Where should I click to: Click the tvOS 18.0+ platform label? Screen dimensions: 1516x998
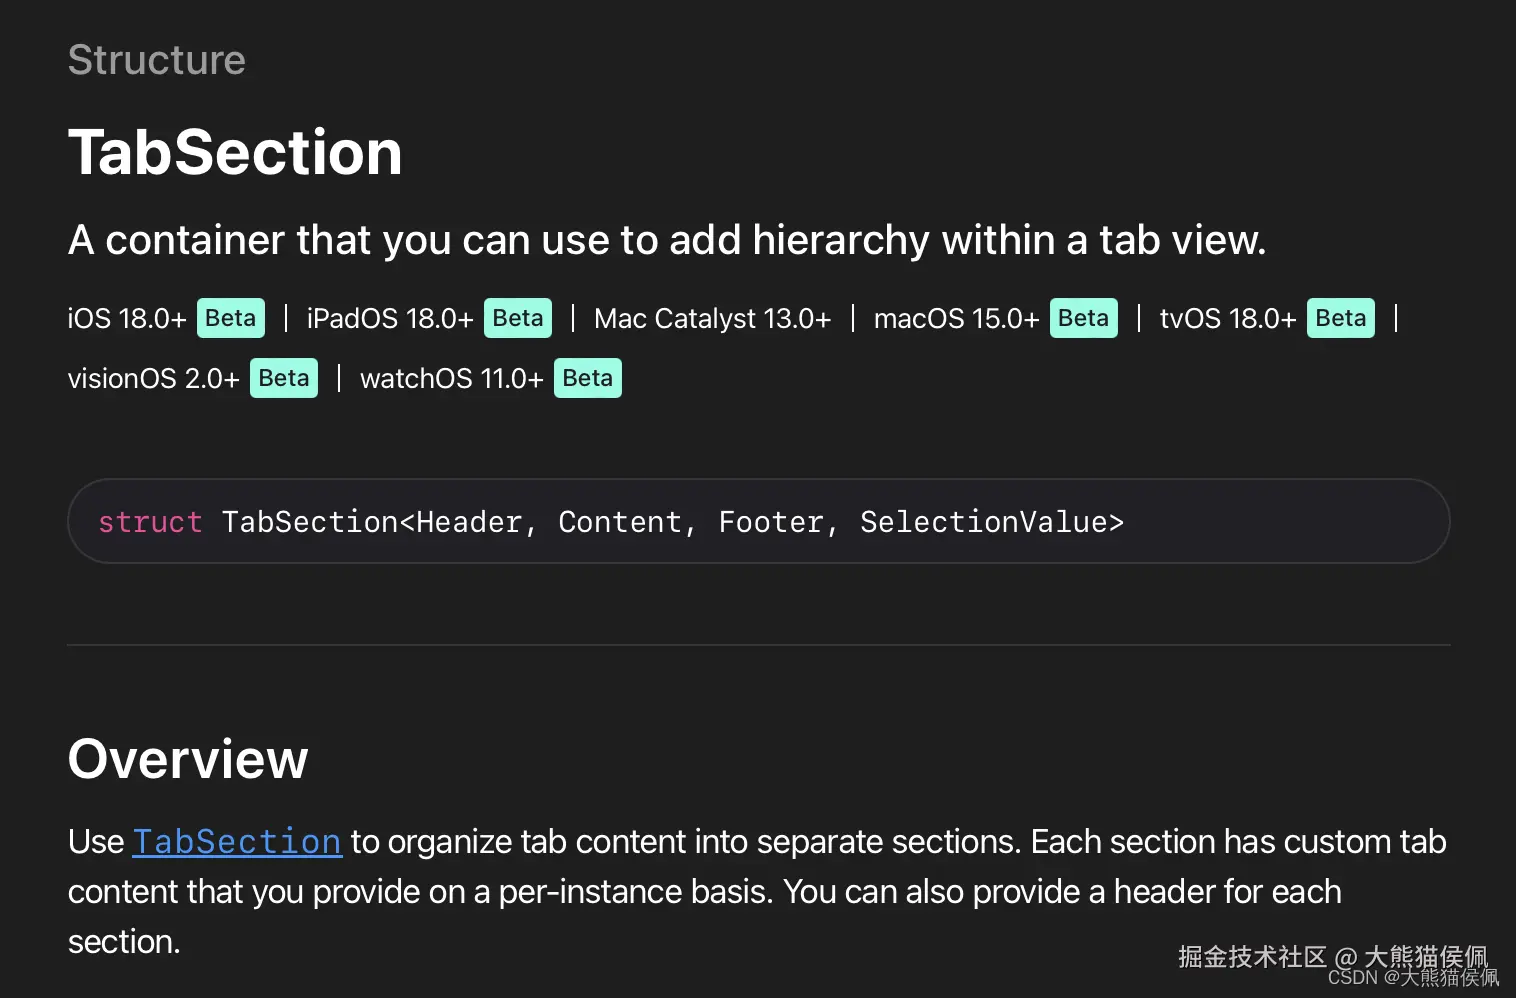[x=1227, y=319]
